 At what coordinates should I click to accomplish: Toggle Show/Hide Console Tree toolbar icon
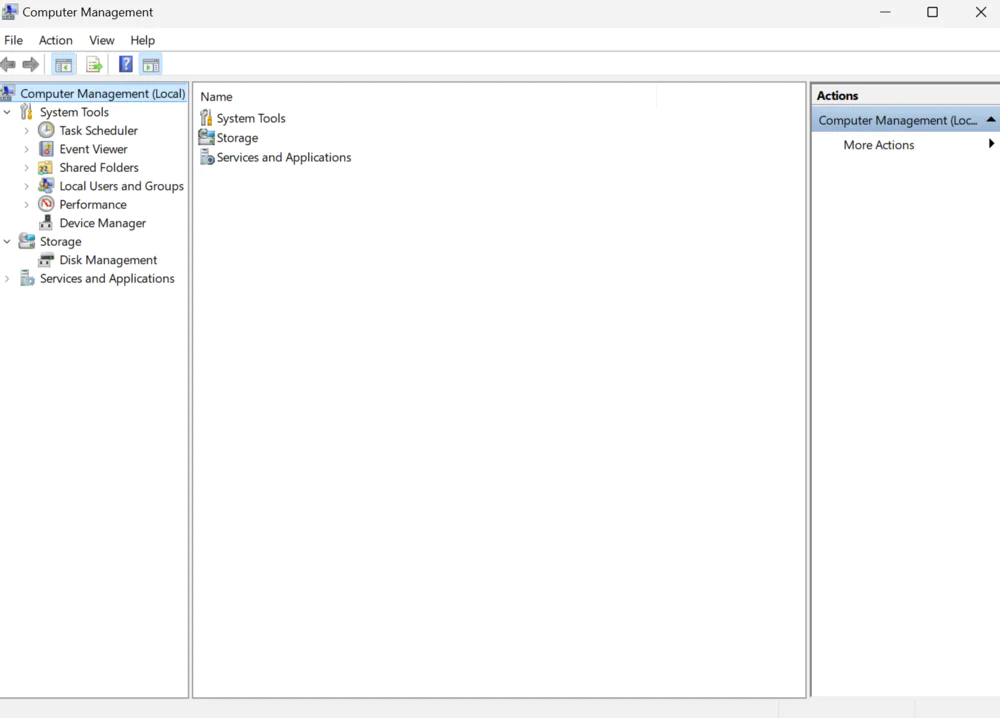point(63,64)
